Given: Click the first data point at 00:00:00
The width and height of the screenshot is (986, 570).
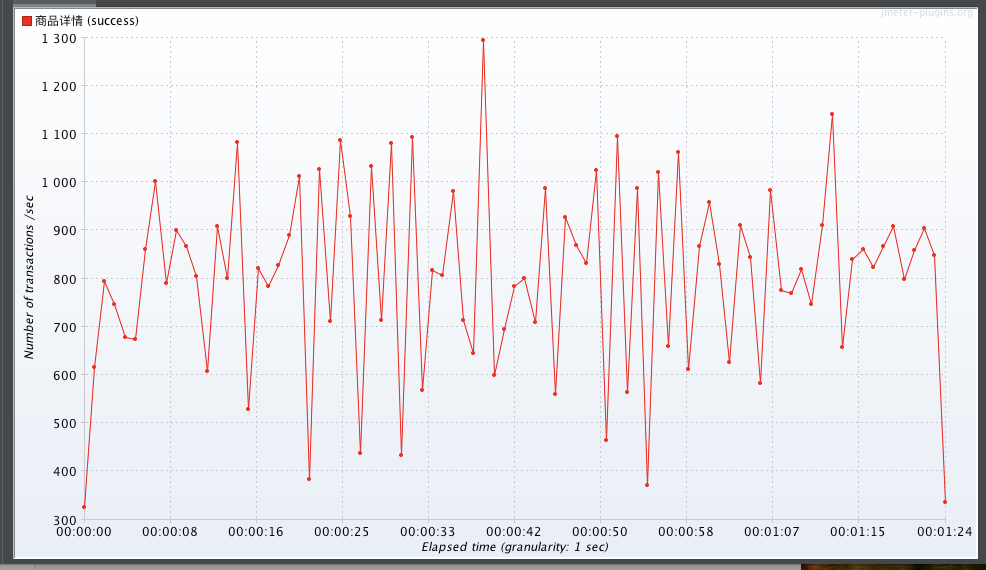Looking at the screenshot, I should pos(84,507).
